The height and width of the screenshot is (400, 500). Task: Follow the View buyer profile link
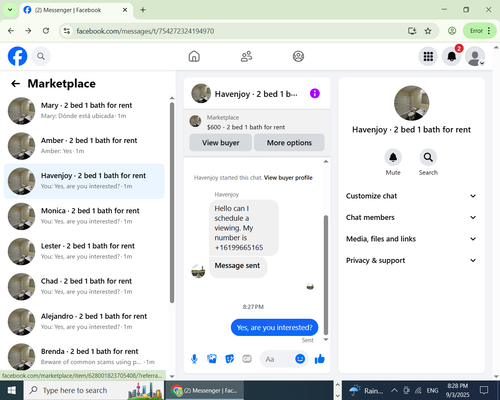[x=288, y=178]
